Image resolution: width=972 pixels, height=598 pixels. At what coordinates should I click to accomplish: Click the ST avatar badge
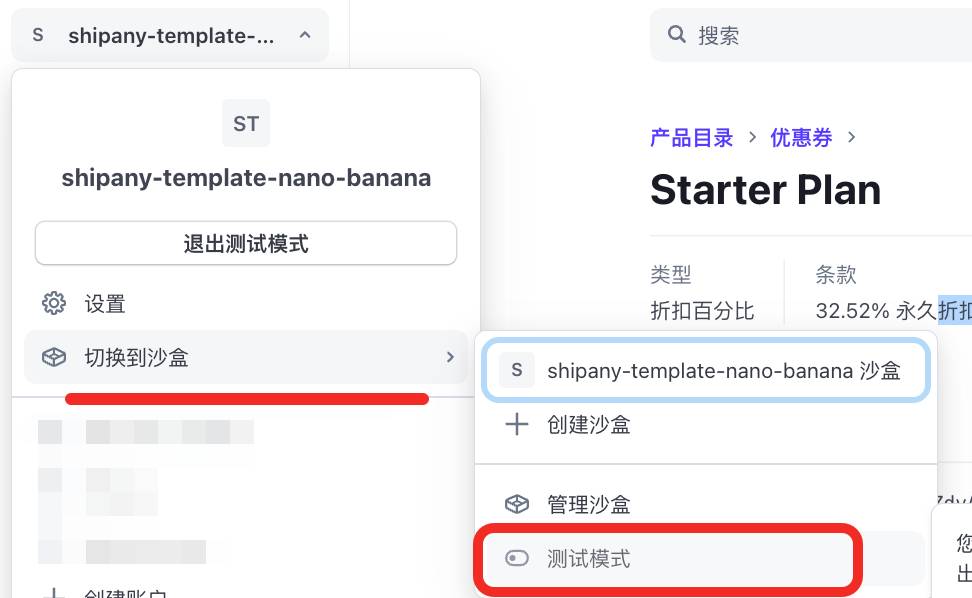coord(246,124)
